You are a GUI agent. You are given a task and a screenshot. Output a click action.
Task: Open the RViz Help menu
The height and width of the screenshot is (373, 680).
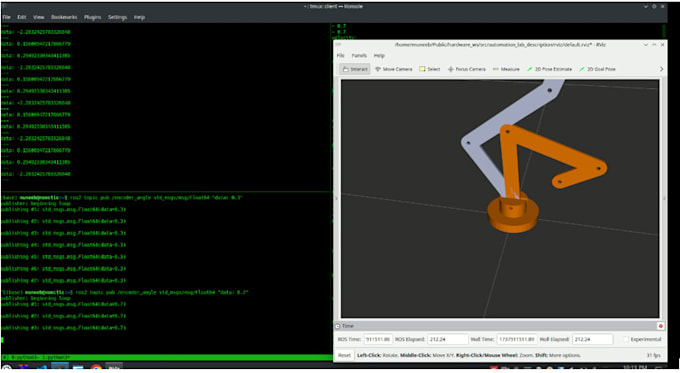[379, 56]
